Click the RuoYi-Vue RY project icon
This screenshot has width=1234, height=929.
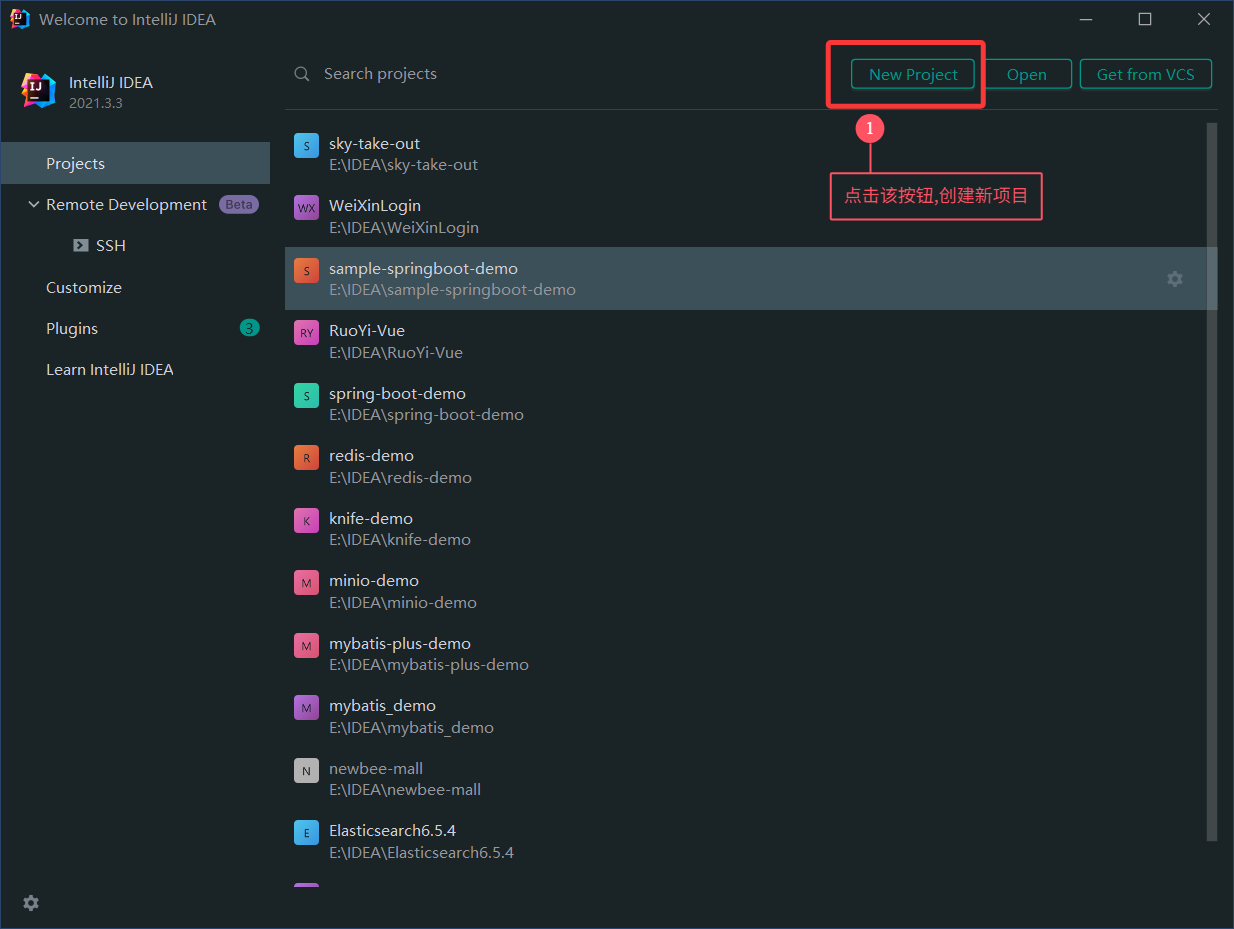306,333
